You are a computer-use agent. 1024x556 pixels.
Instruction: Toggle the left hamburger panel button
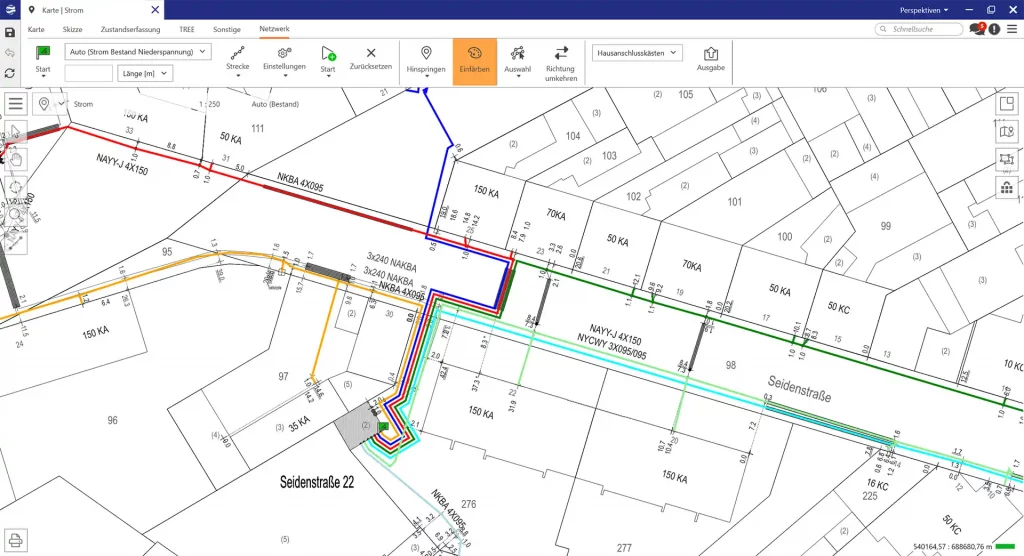[x=16, y=104]
